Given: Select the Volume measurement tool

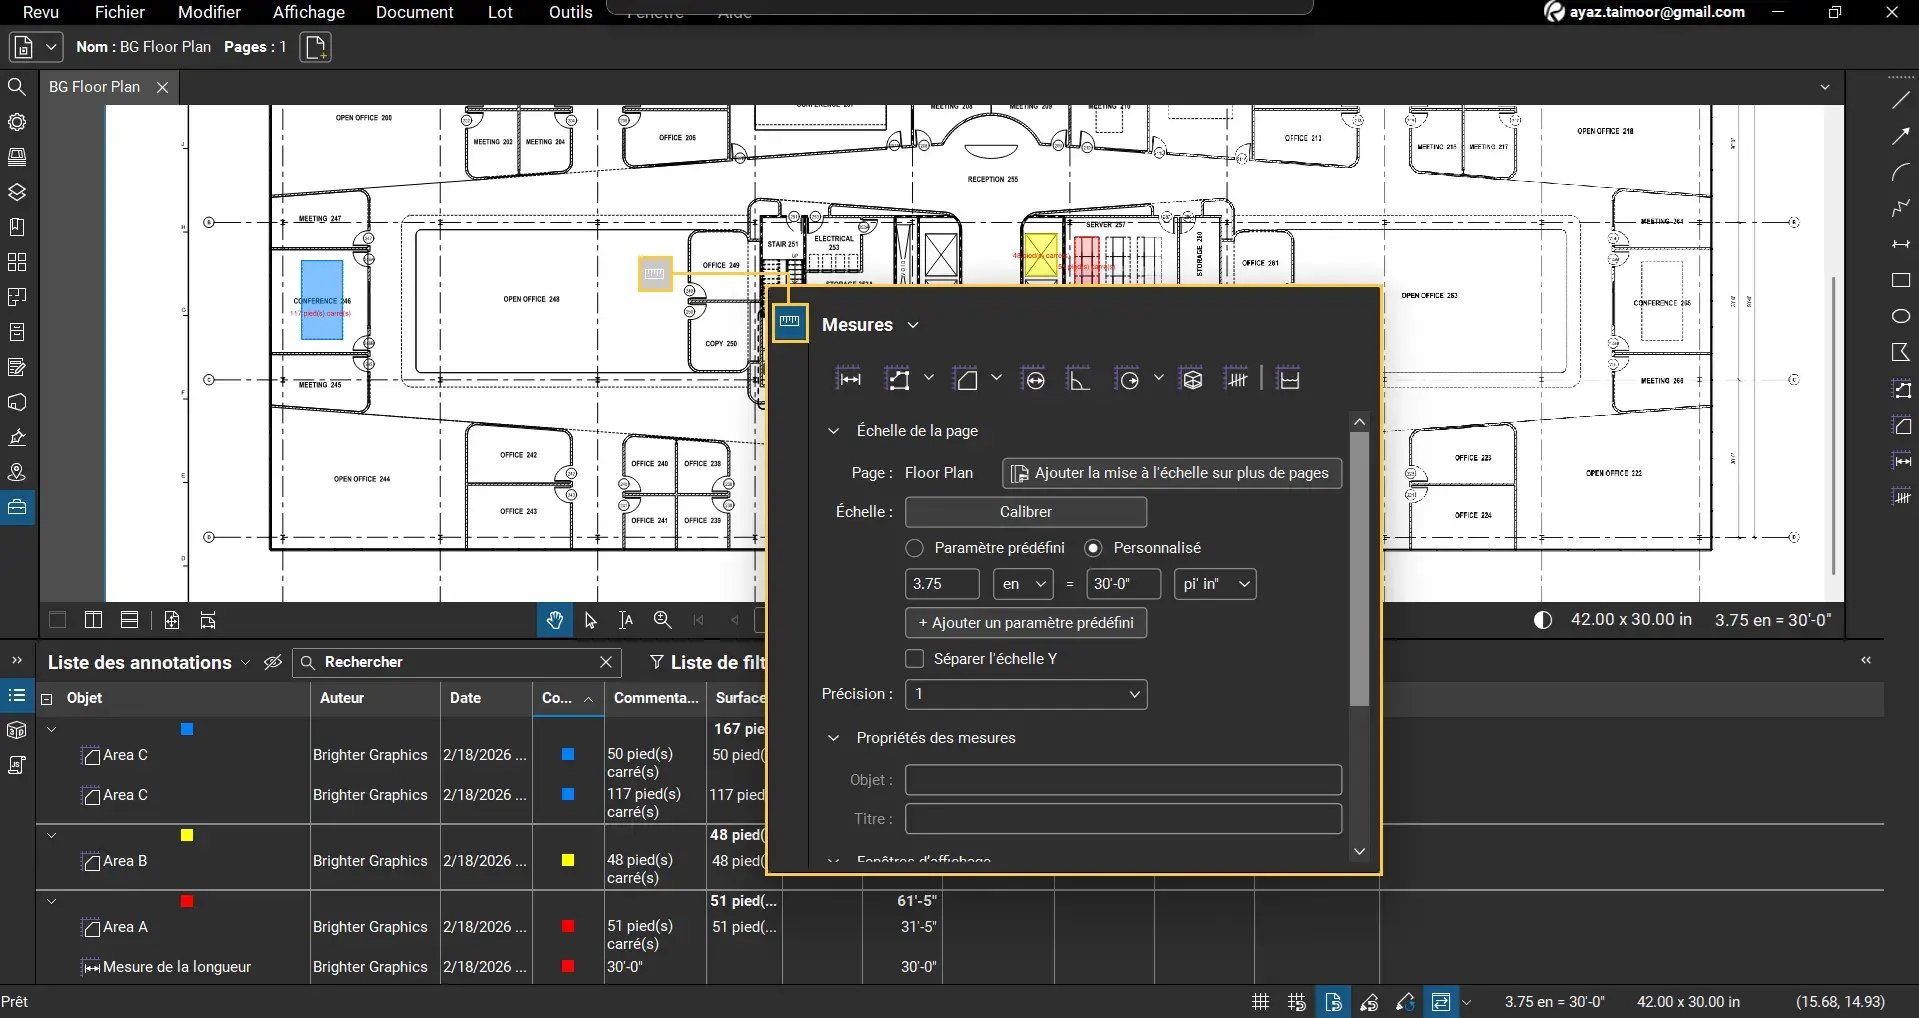Looking at the screenshot, I should (1192, 378).
